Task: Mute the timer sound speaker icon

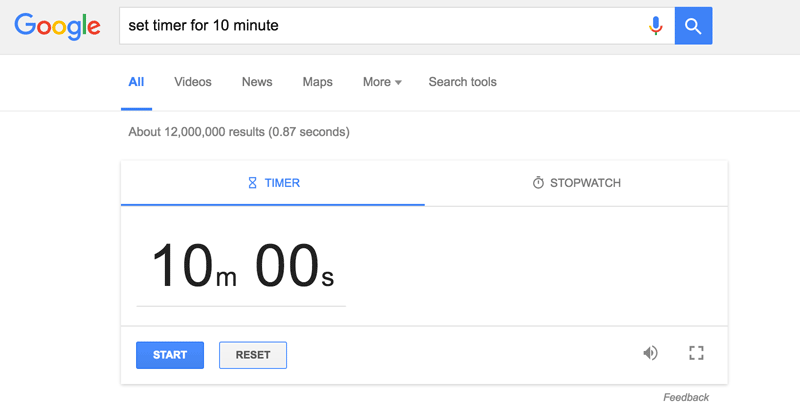Action: coord(651,353)
